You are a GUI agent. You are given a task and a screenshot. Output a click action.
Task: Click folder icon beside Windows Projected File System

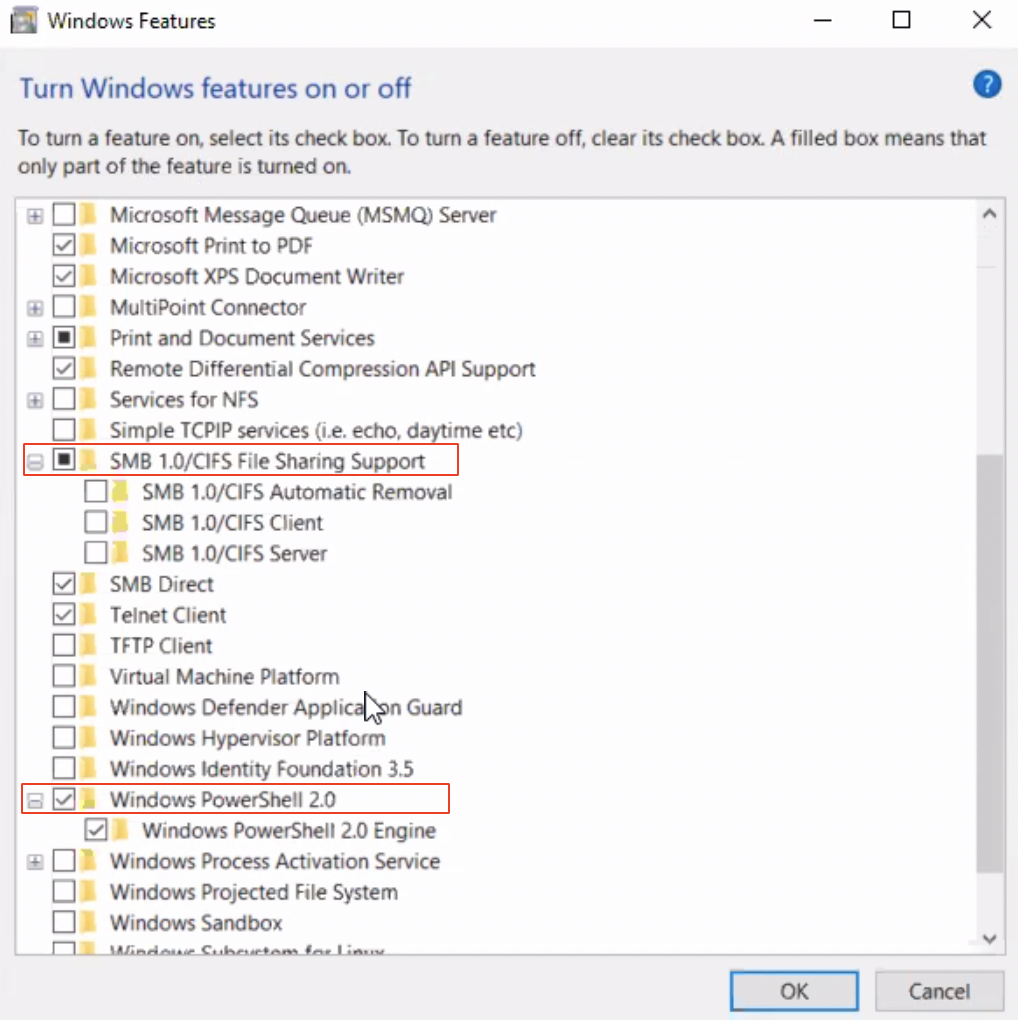[x=89, y=891]
